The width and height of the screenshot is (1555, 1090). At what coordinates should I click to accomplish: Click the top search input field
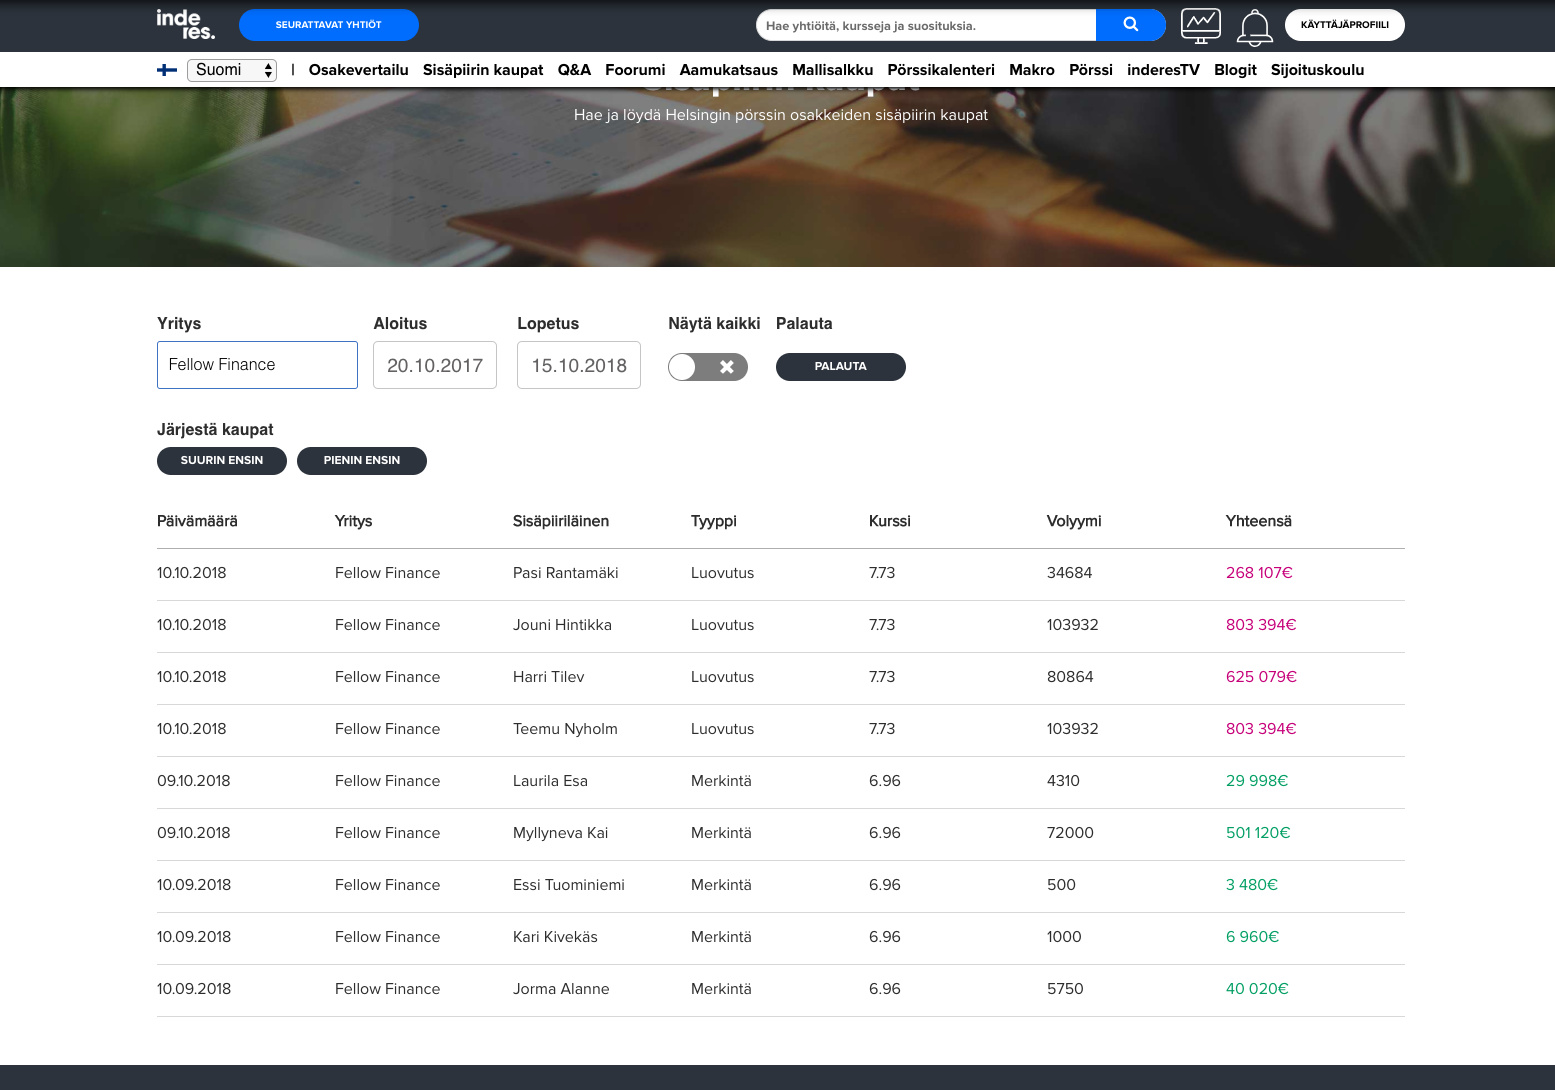[x=925, y=25]
